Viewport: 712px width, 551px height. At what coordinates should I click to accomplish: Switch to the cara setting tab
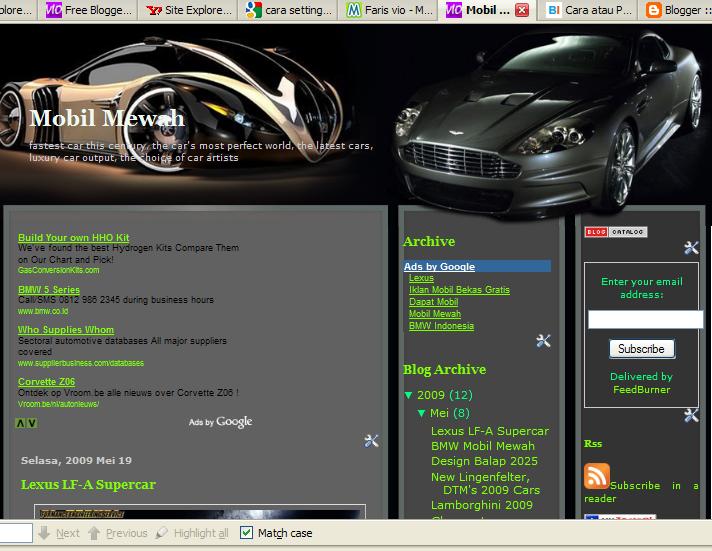pyautogui.click(x=289, y=10)
